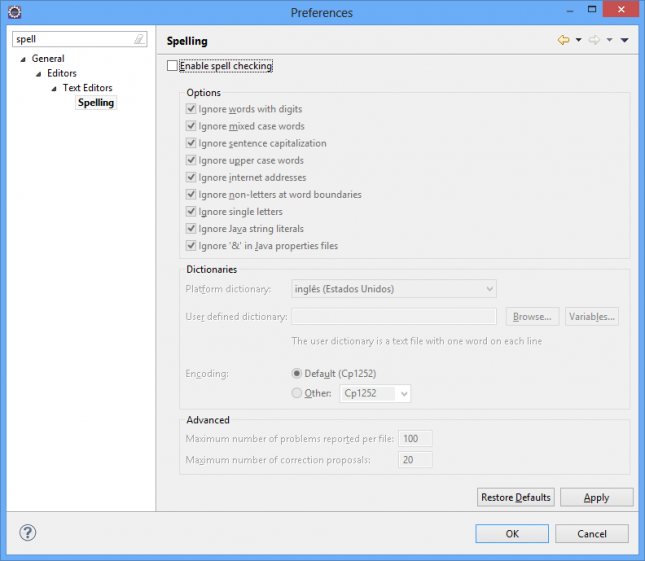
Task: Open the preferences view menu arrow
Action: (x=624, y=40)
